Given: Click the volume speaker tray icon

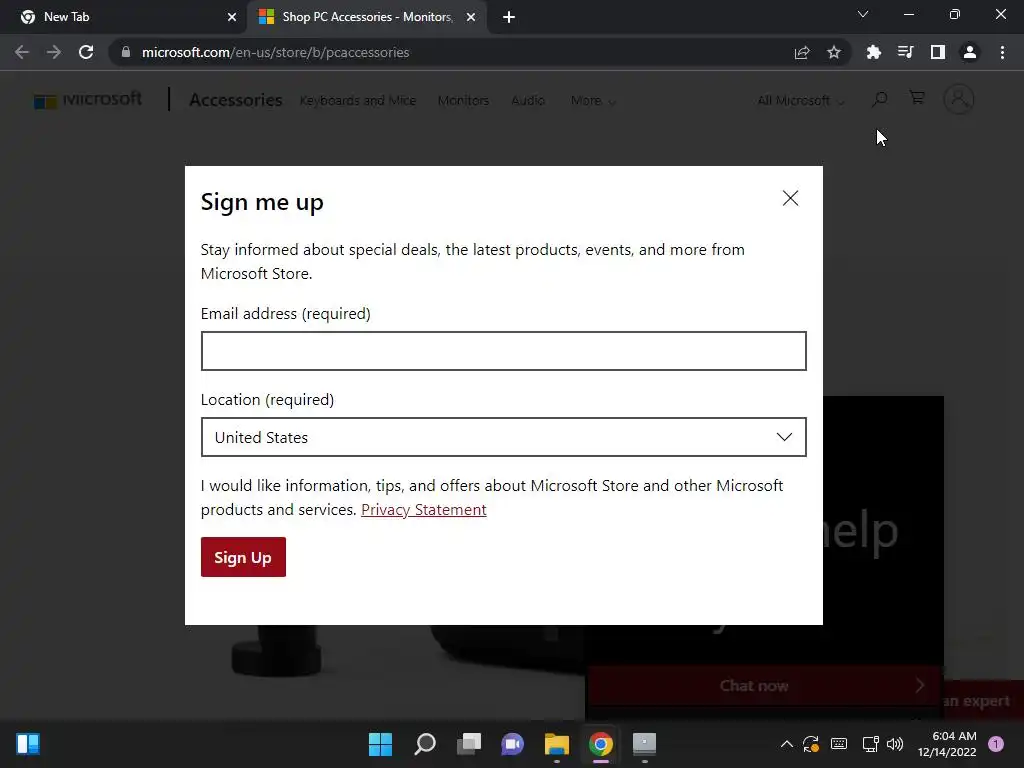Looking at the screenshot, I should (x=895, y=744).
